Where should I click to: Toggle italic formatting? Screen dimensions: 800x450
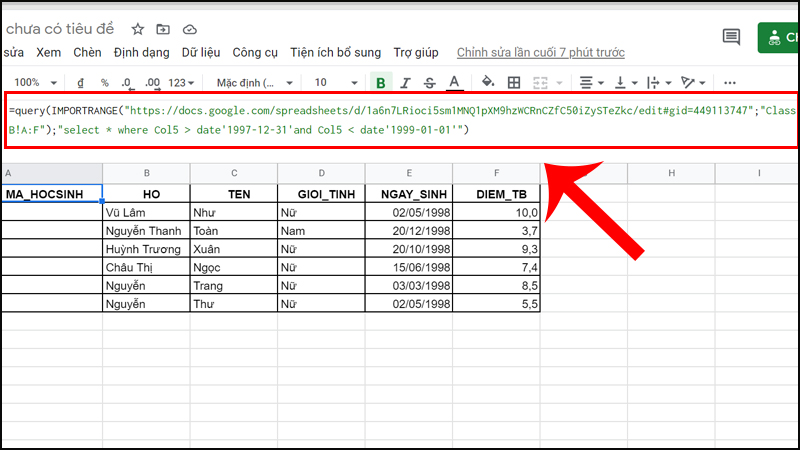click(404, 82)
